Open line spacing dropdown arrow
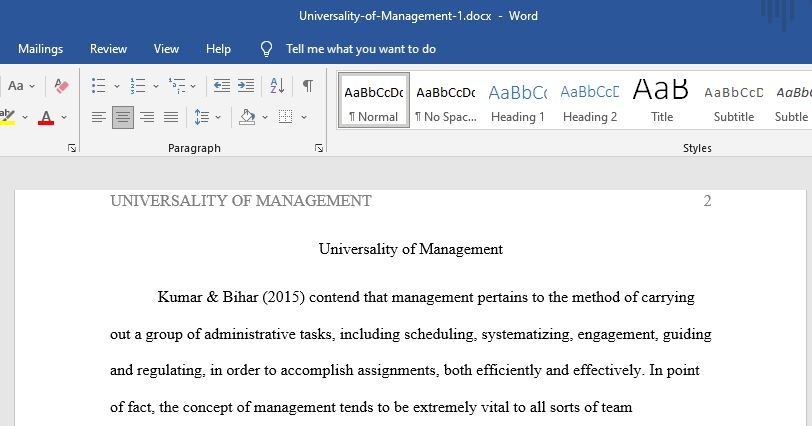Viewport: 812px width, 426px height. click(x=218, y=117)
